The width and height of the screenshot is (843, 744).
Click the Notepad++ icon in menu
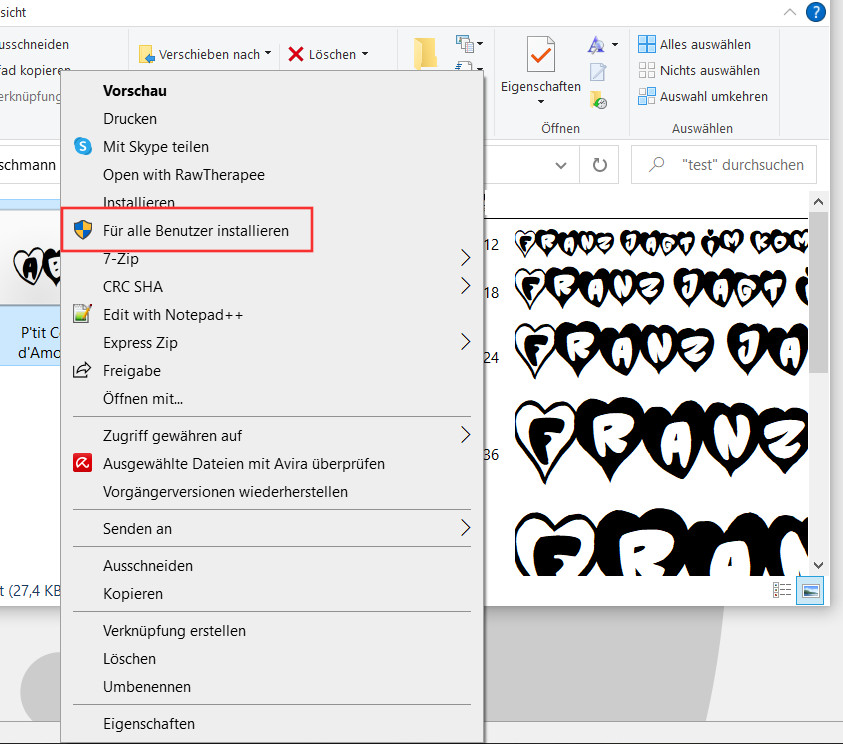tap(83, 315)
